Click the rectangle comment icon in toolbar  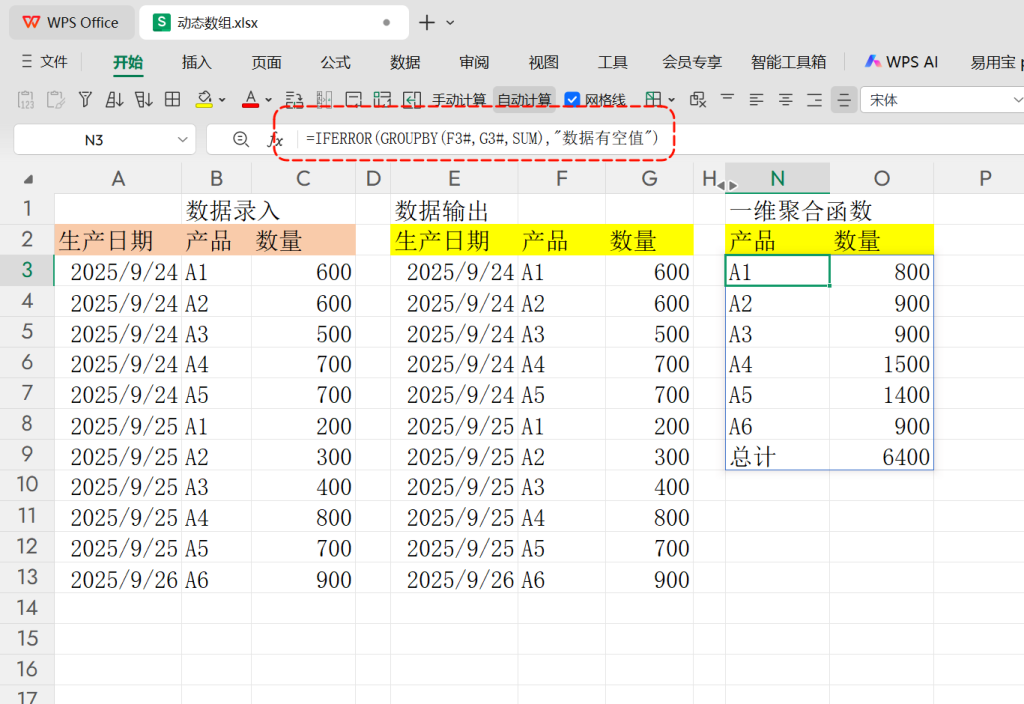[353, 100]
